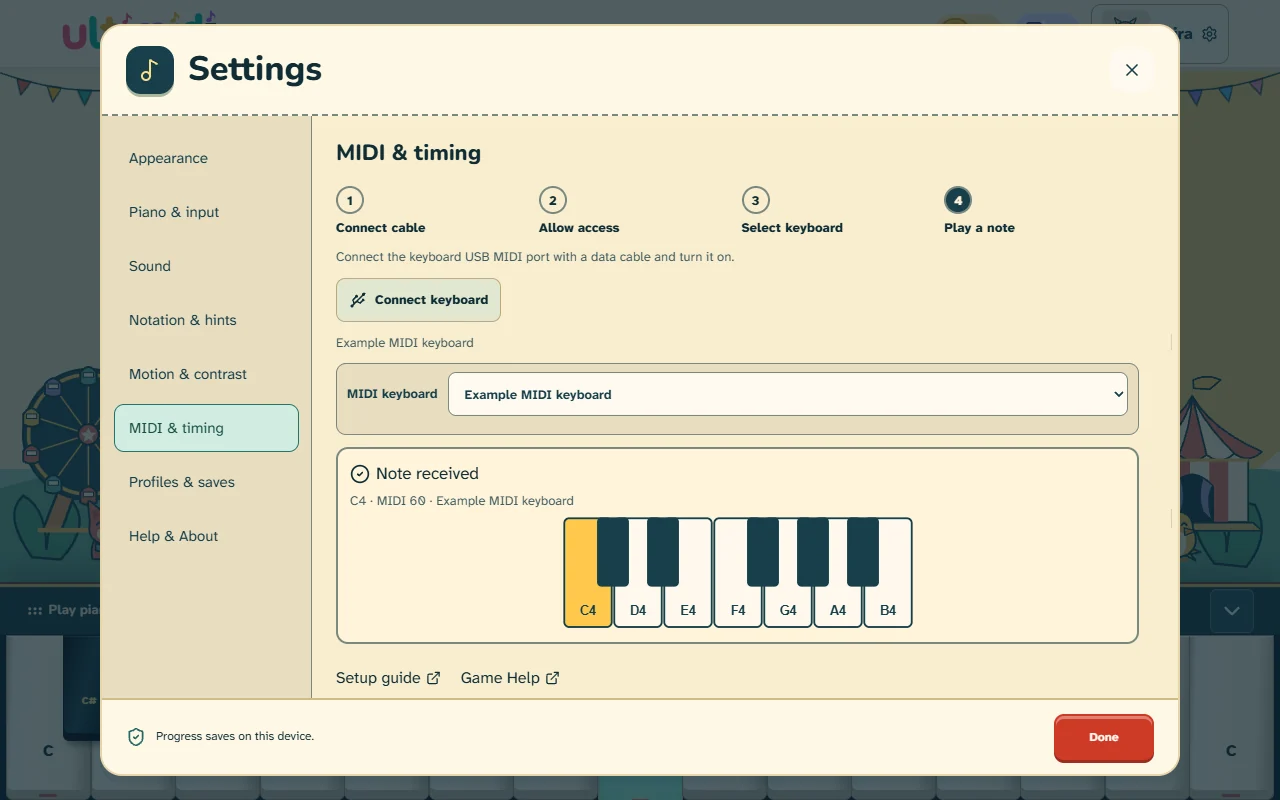Open the MIDI keyboard dropdown
This screenshot has height=800, width=1280.
(x=788, y=394)
